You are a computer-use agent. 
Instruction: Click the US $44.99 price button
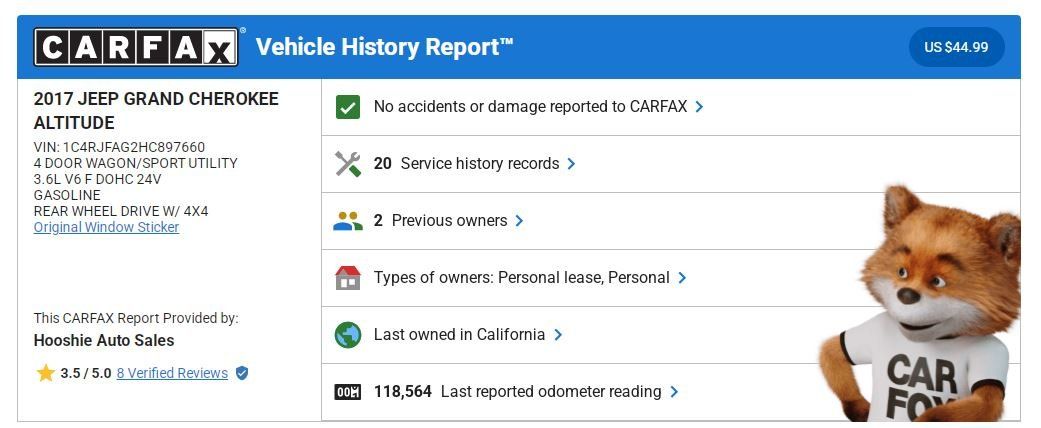(x=956, y=47)
